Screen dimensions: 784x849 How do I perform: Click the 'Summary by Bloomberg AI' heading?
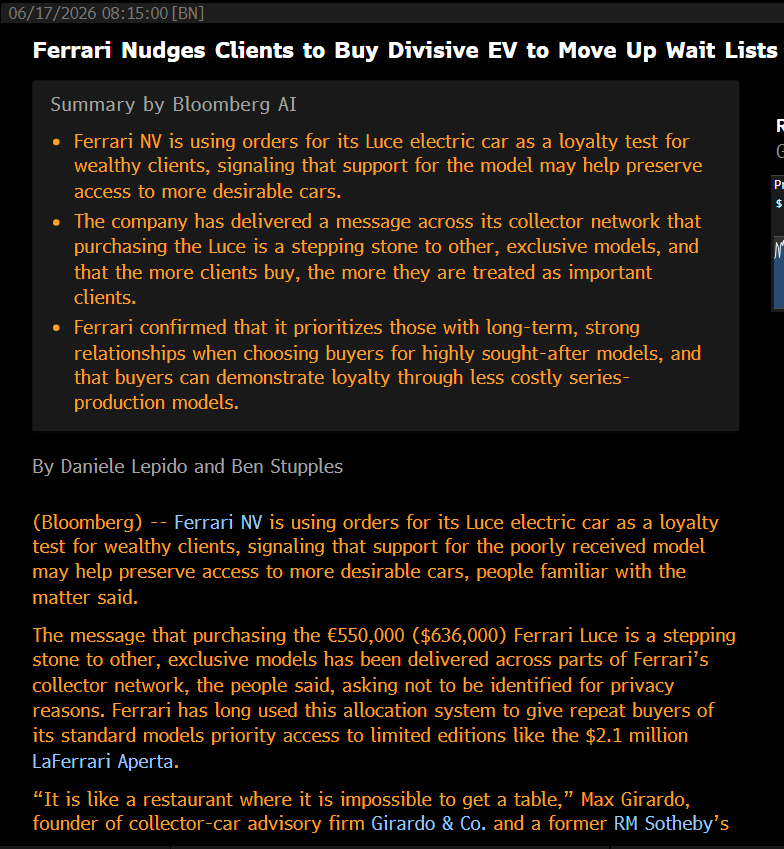click(x=173, y=105)
